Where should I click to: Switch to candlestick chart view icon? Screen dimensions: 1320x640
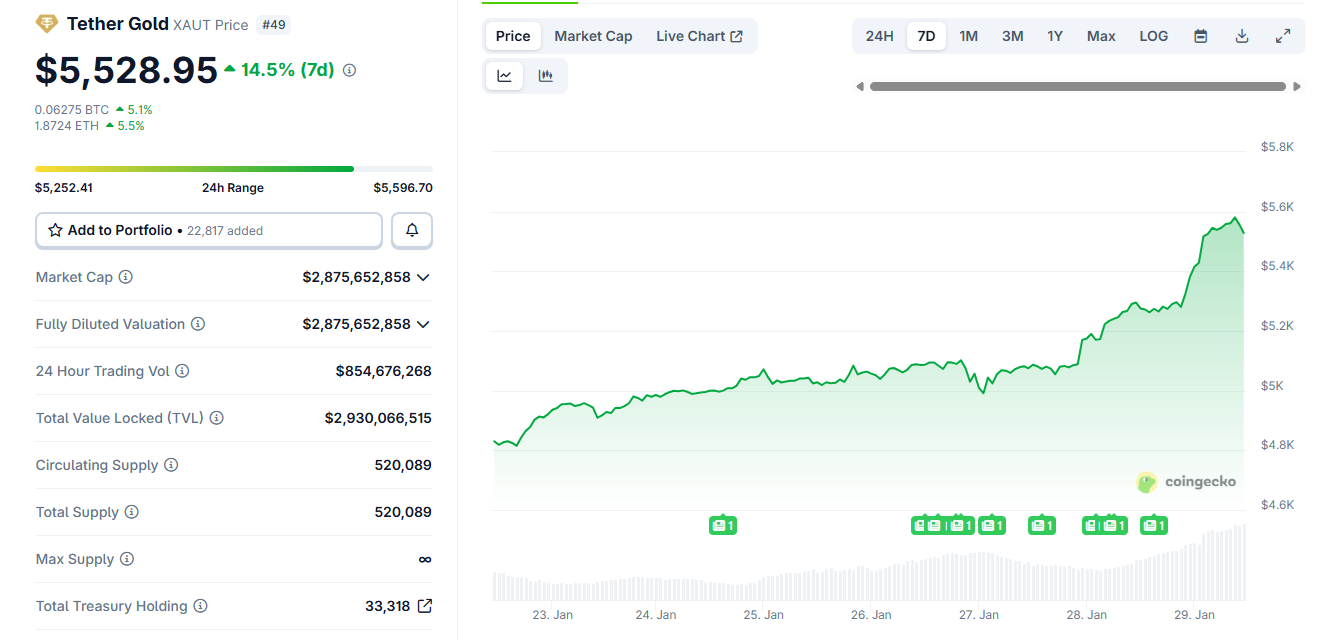pyautogui.click(x=545, y=76)
